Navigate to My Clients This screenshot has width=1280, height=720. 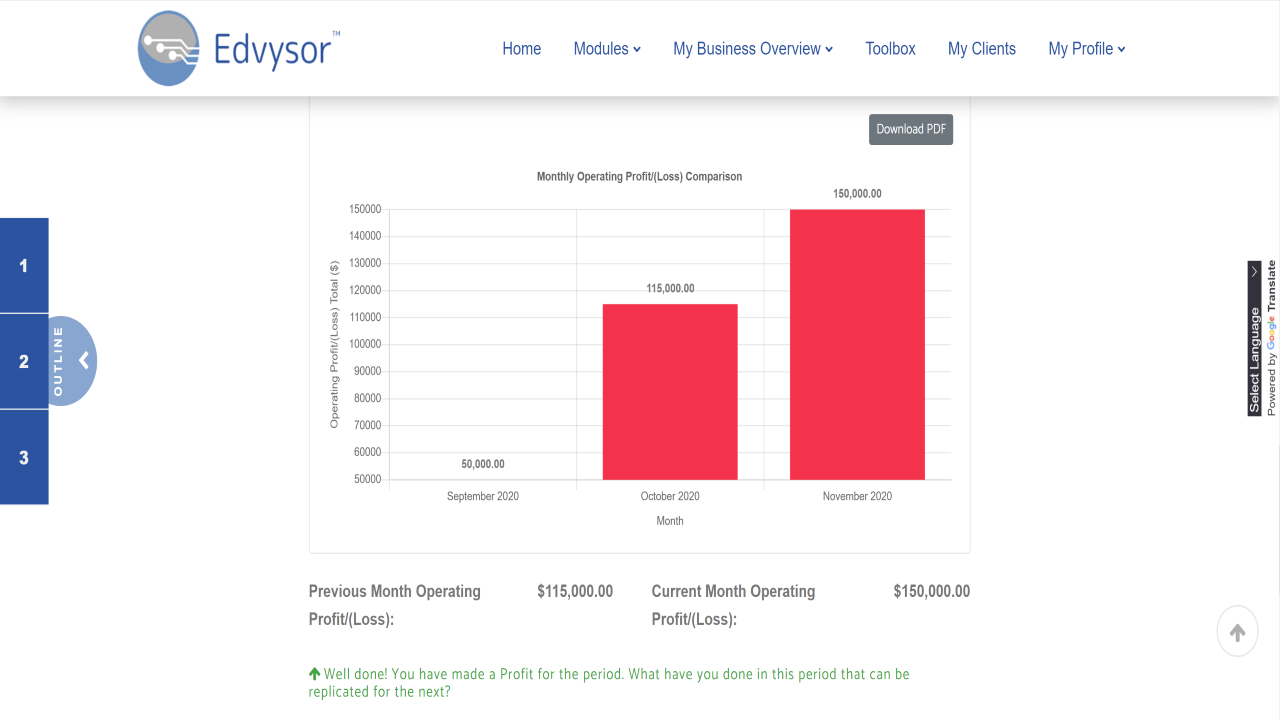[x=982, y=49]
